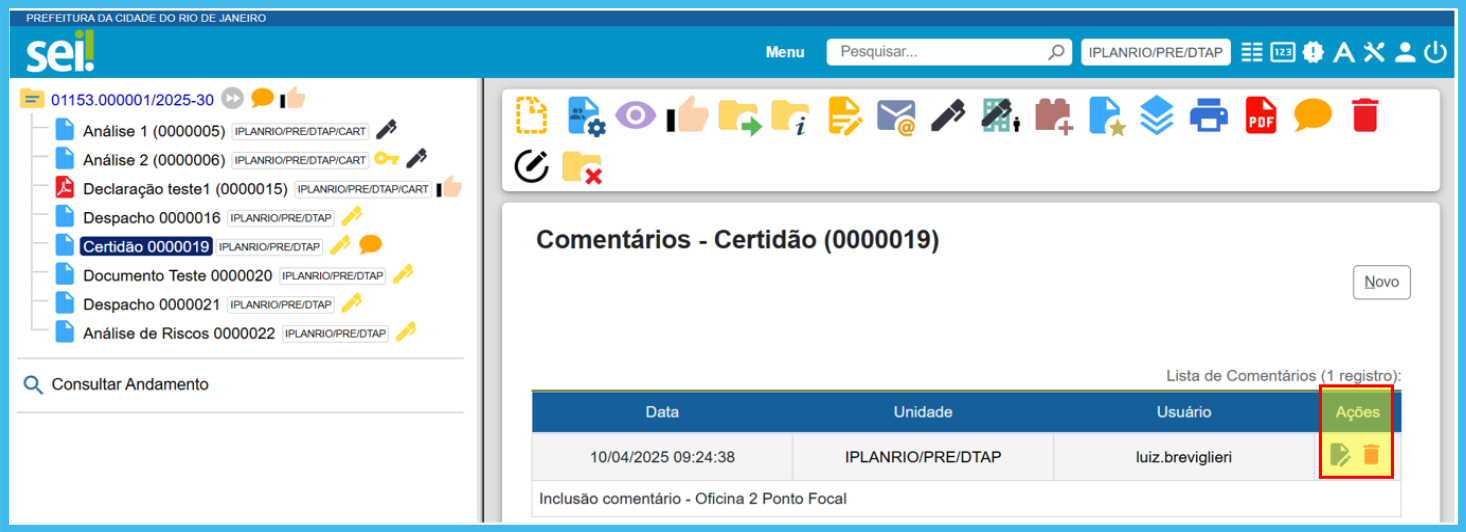Open the Menu in the top bar
The width and height of the screenshot is (1466, 532).
[785, 53]
